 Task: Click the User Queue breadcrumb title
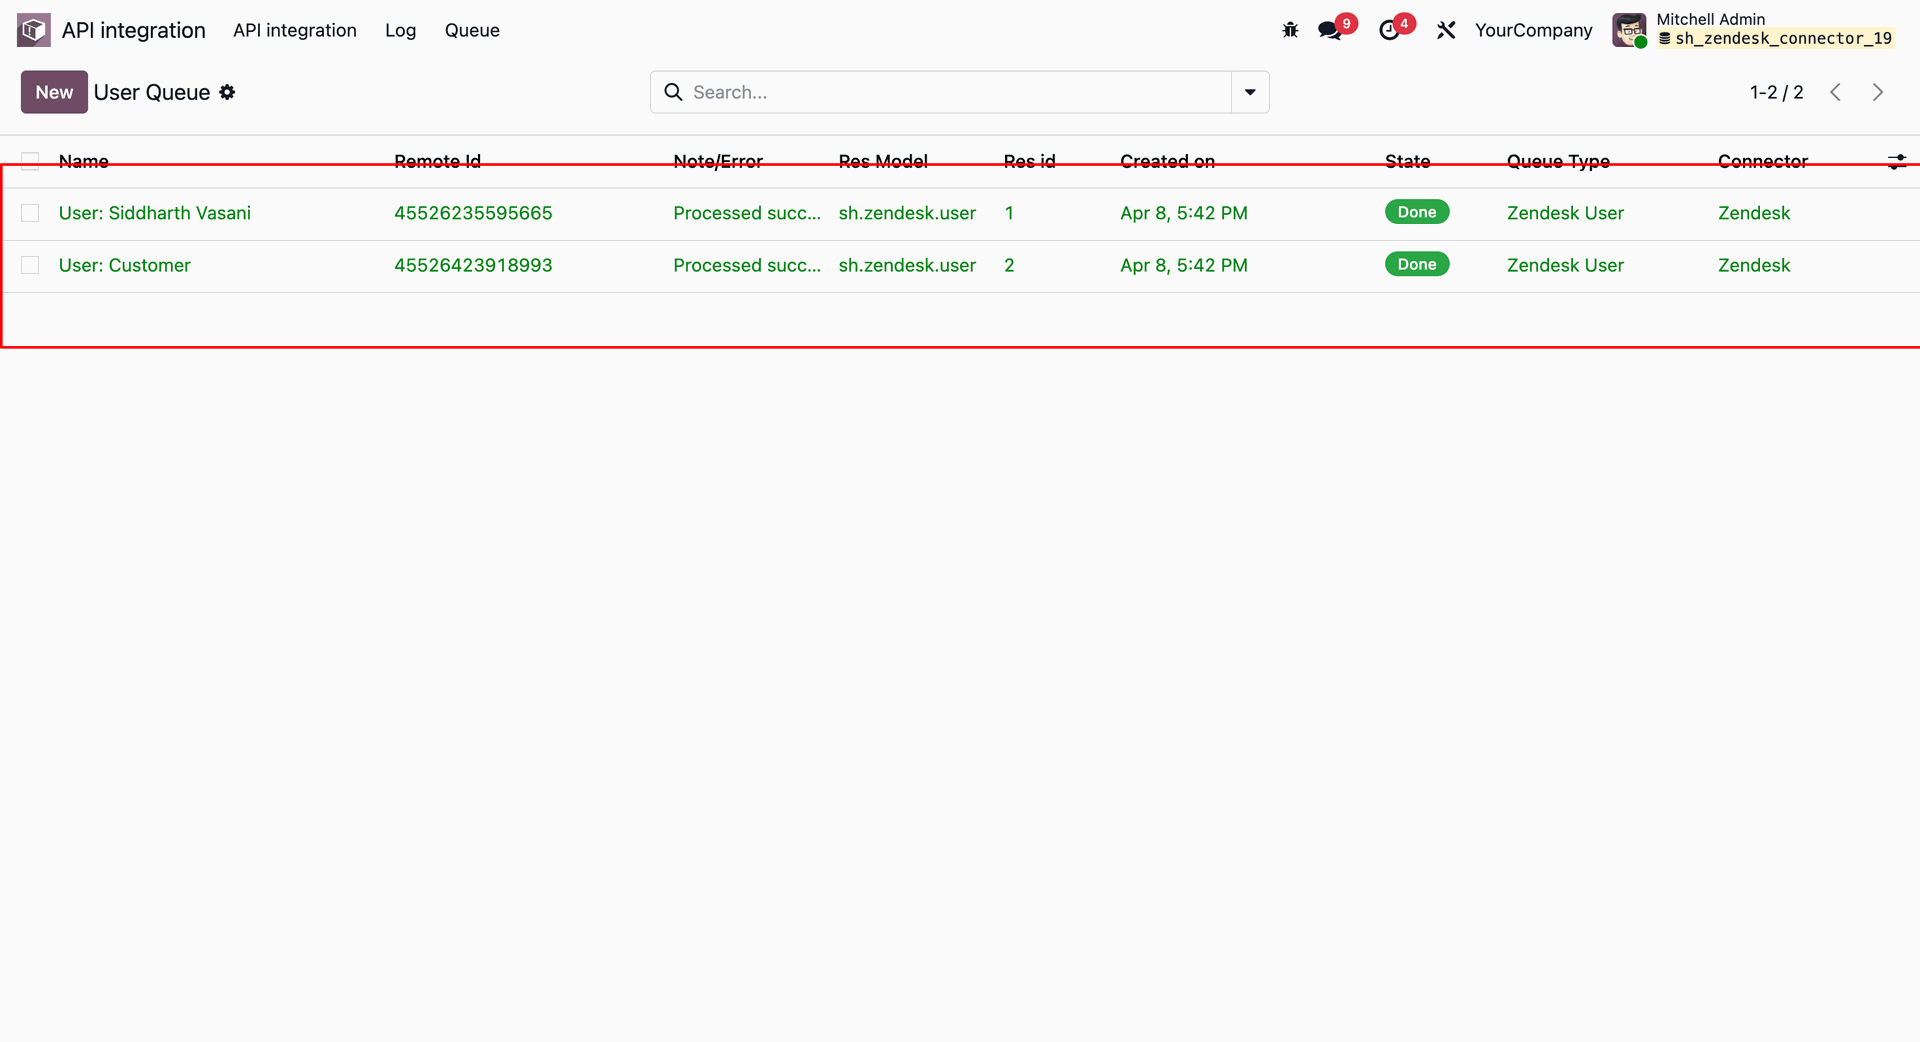pos(152,92)
